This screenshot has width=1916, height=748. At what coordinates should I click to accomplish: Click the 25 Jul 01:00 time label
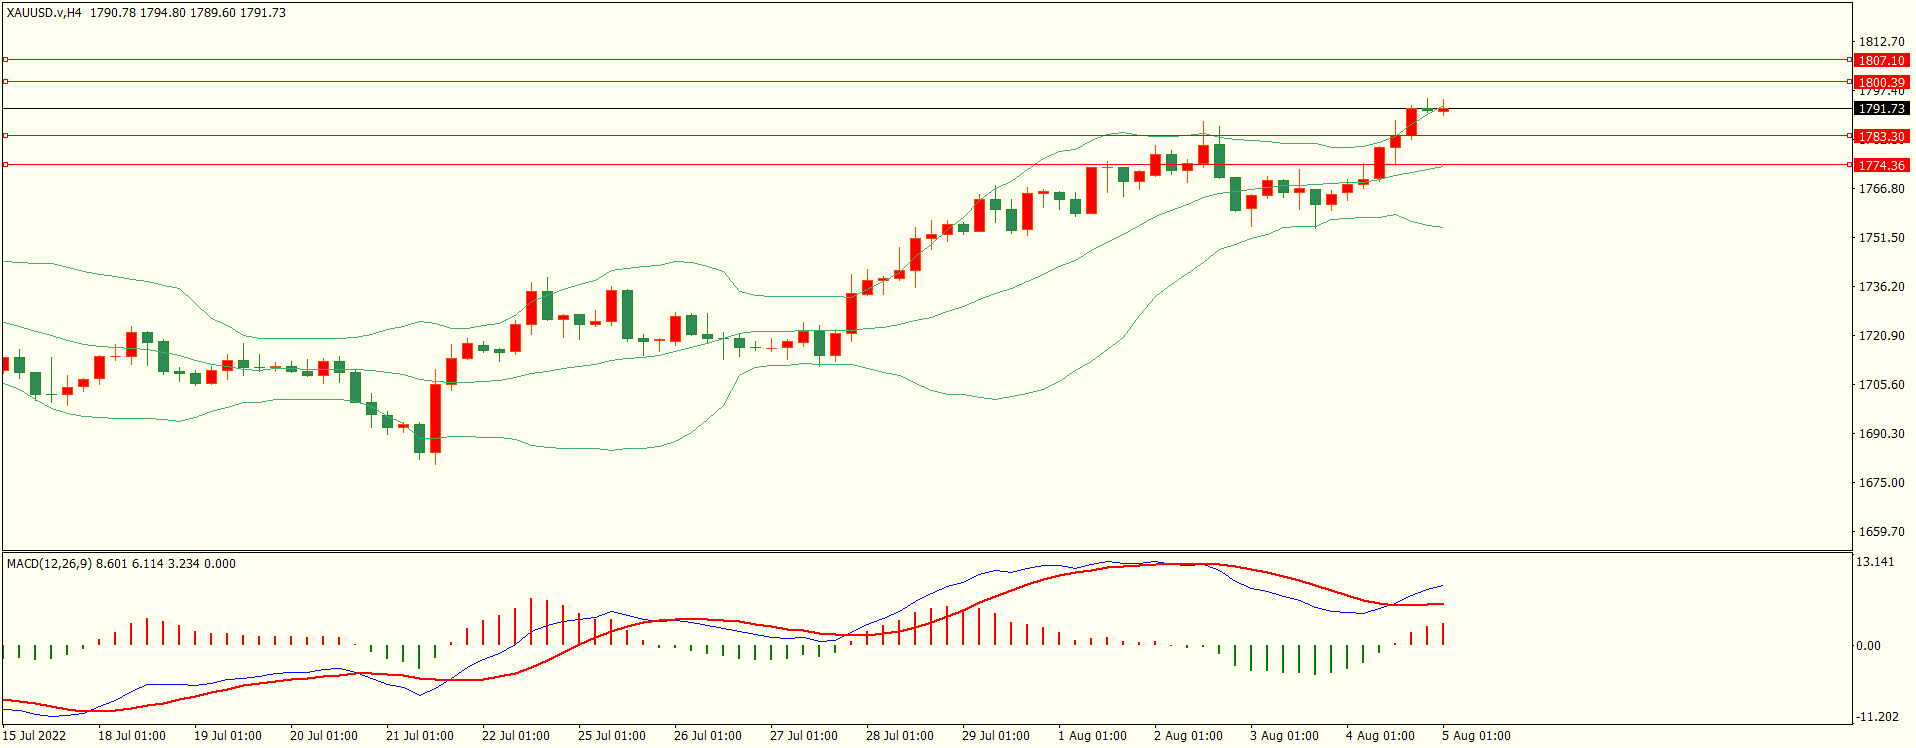click(x=612, y=736)
